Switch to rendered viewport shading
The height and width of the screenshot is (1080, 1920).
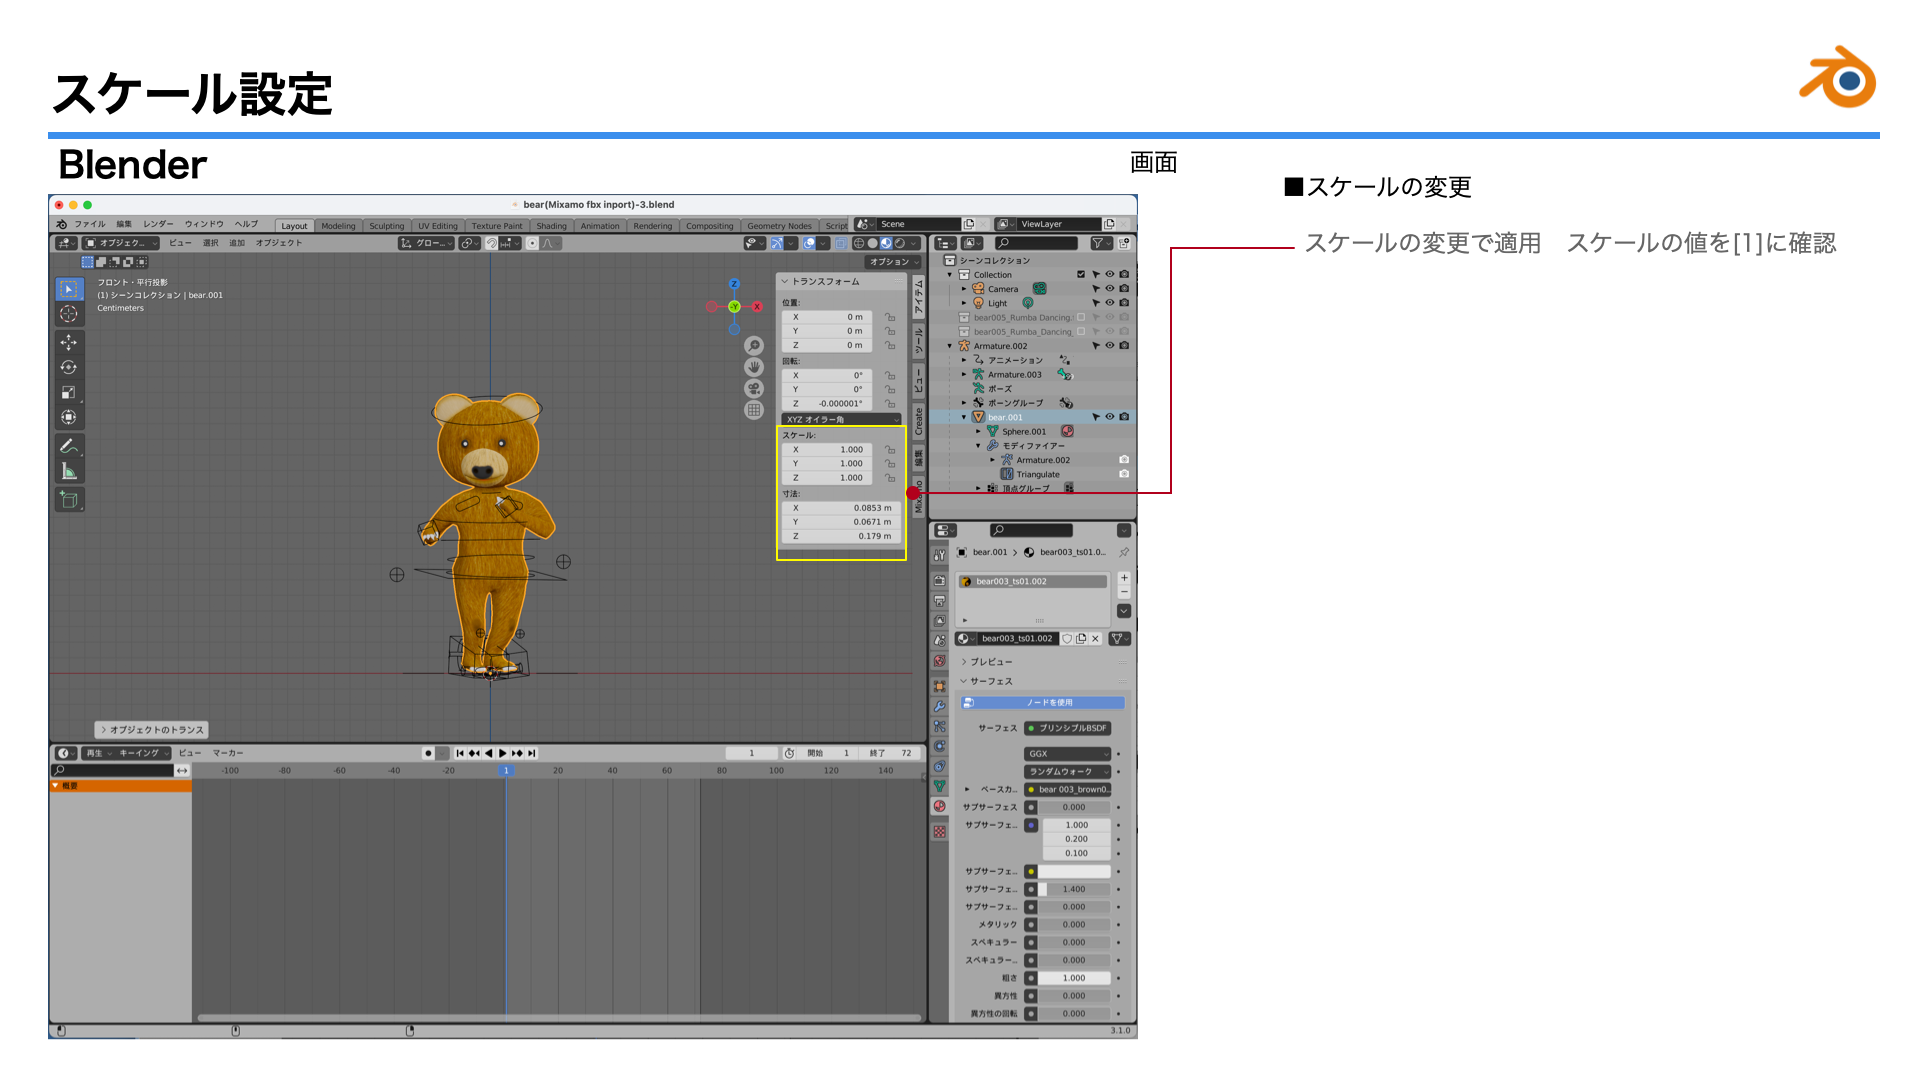pos(899,243)
